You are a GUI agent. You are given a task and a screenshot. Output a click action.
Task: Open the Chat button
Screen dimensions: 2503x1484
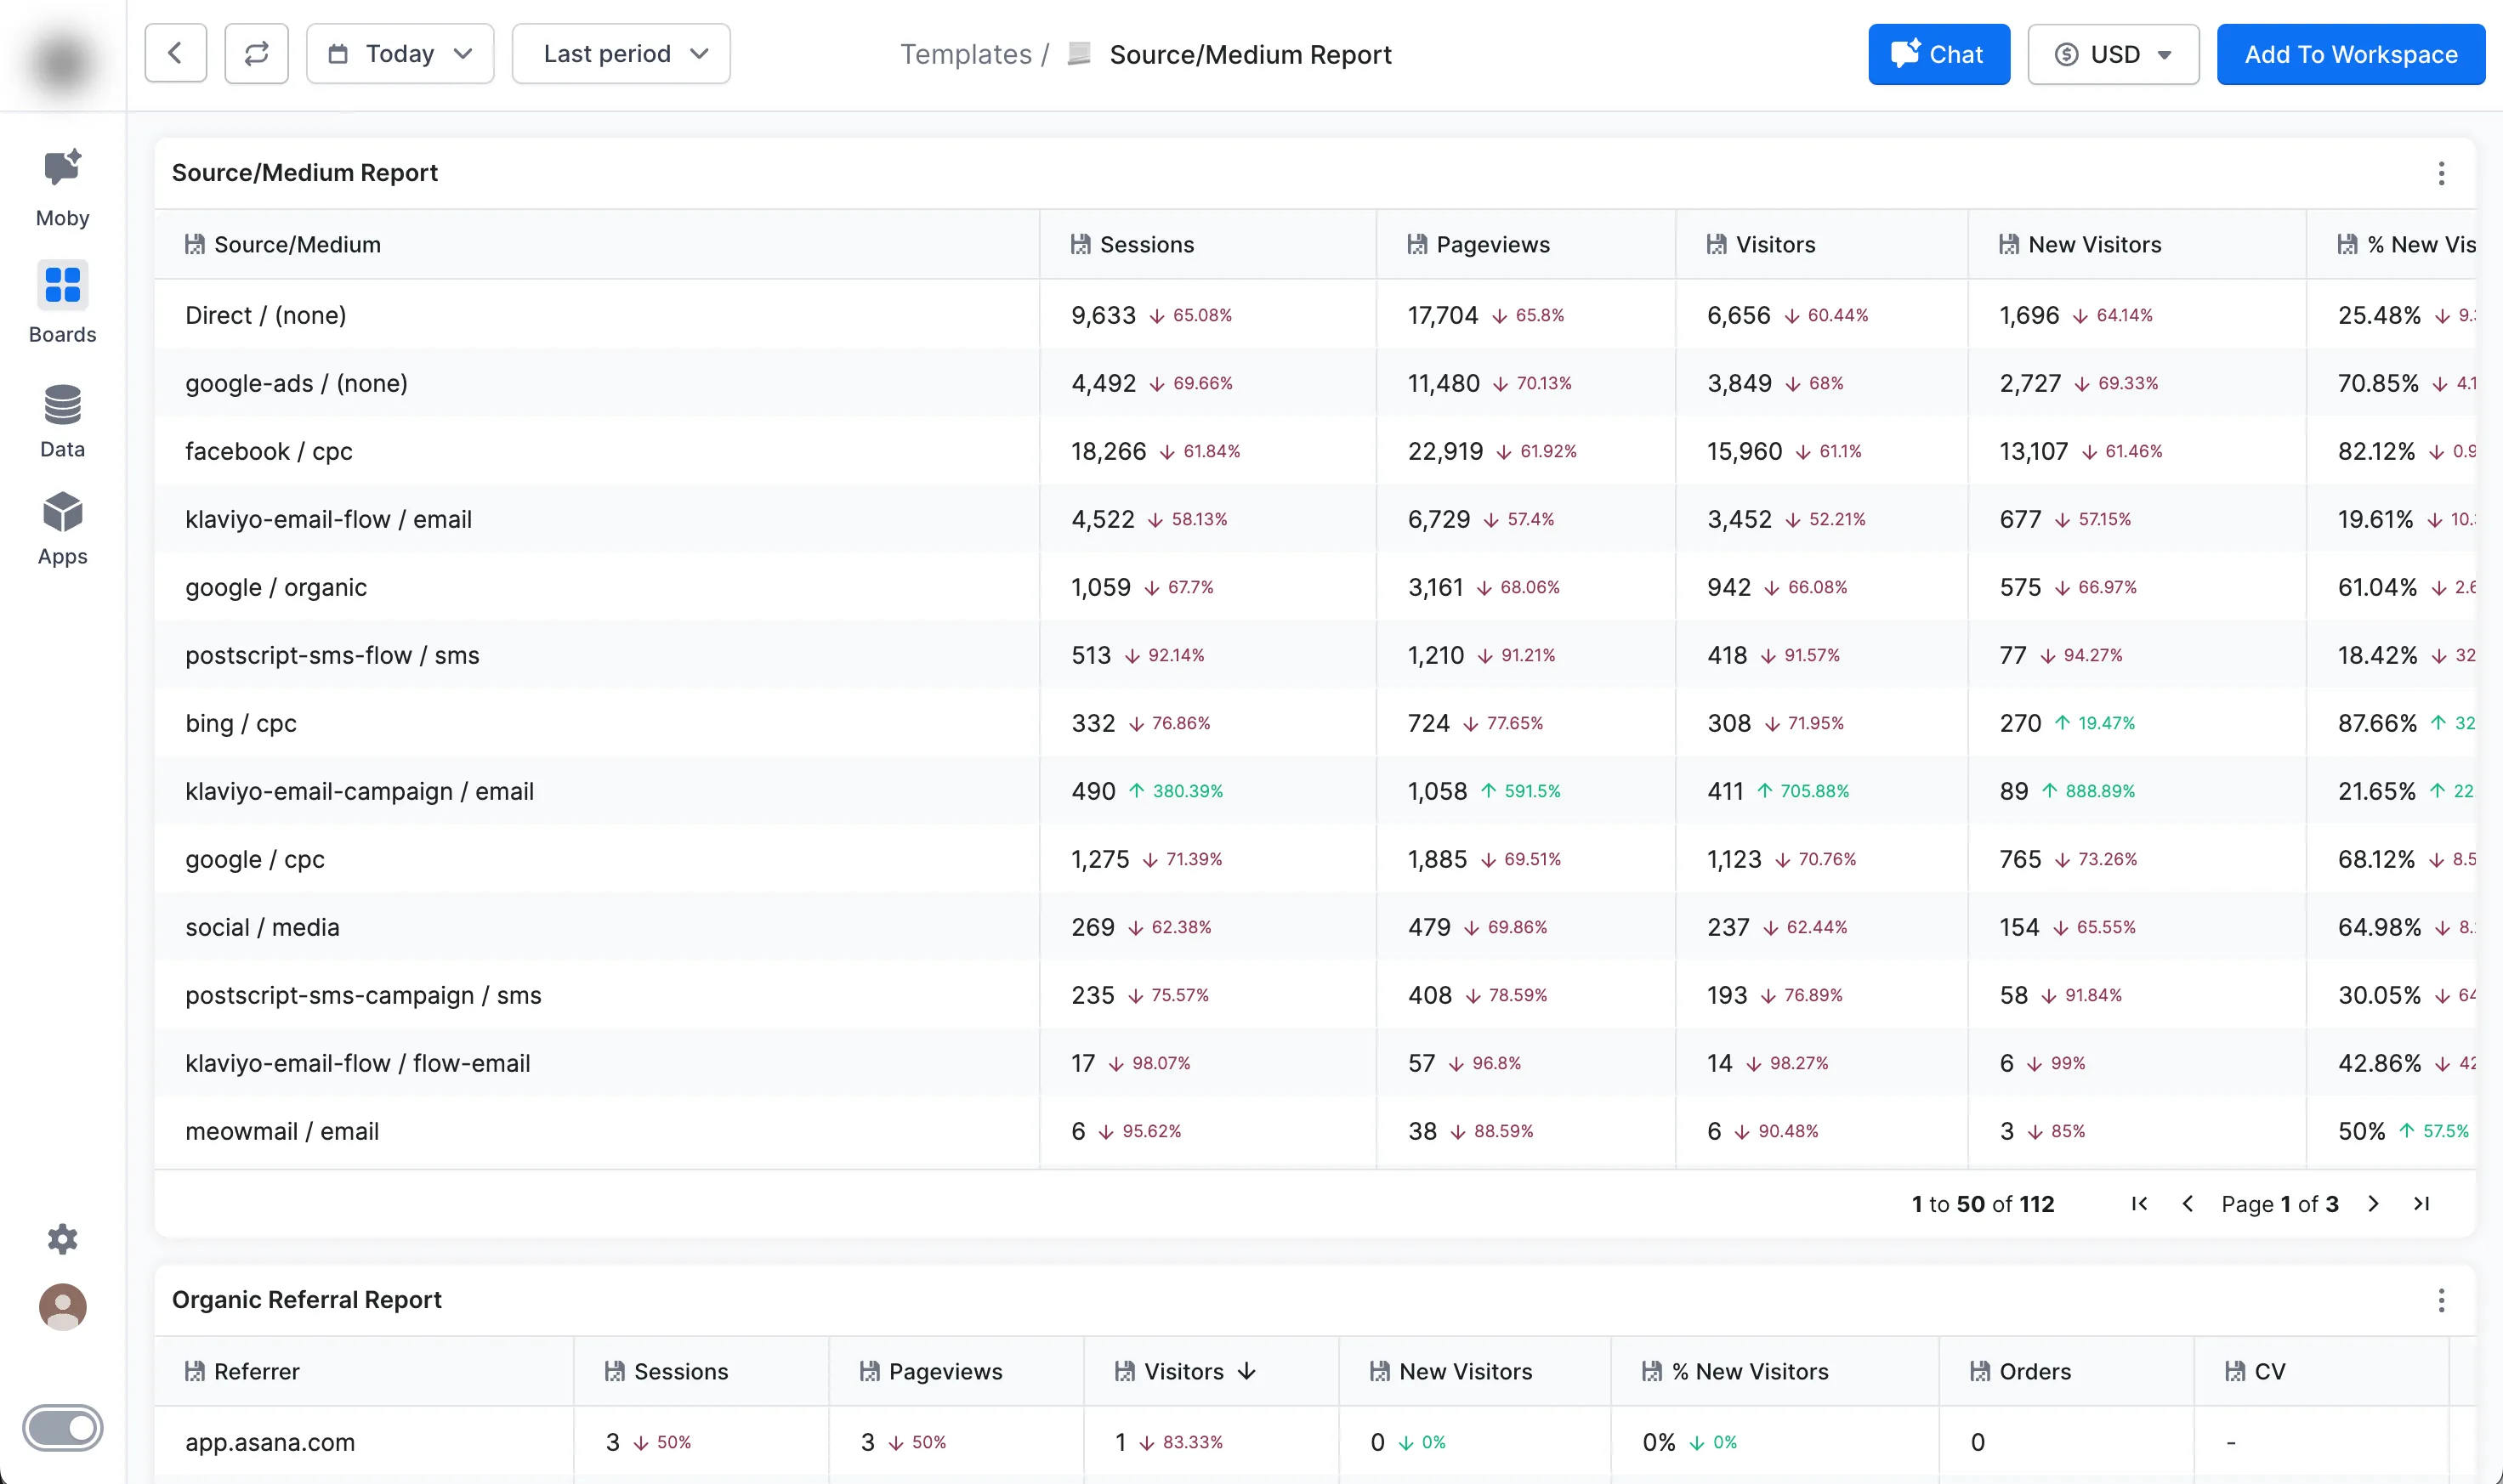point(1938,54)
